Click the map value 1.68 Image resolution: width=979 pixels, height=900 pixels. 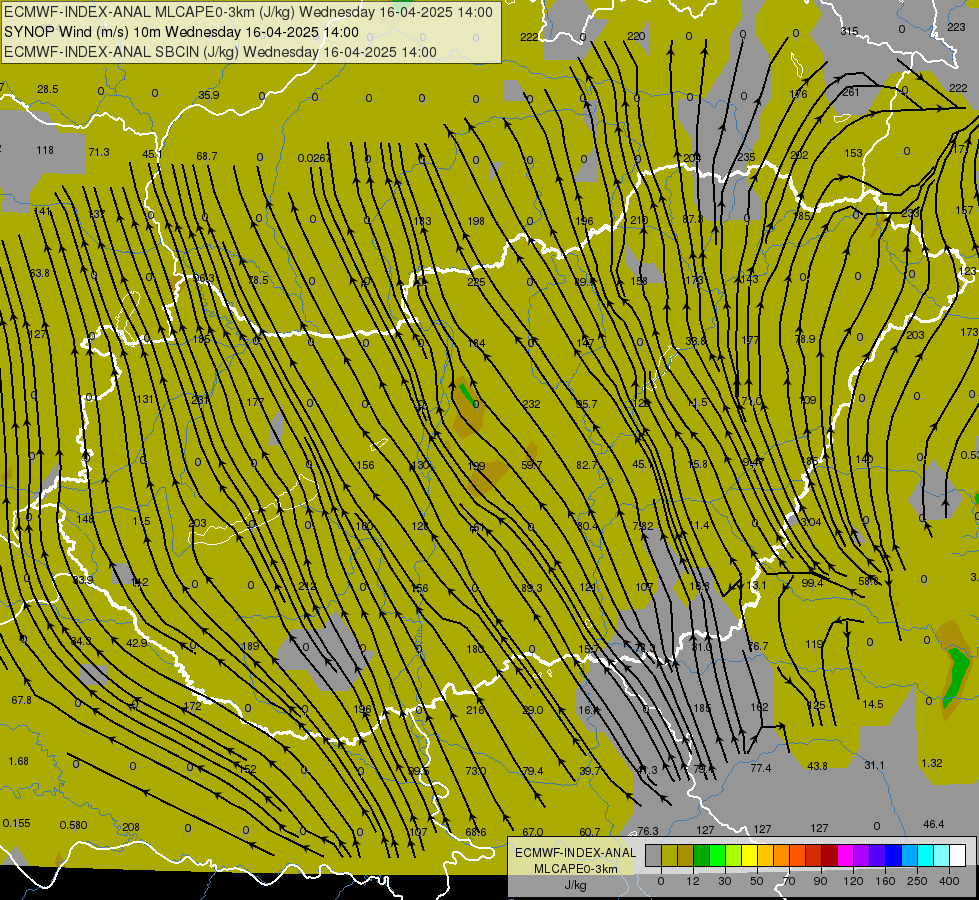click(18, 761)
